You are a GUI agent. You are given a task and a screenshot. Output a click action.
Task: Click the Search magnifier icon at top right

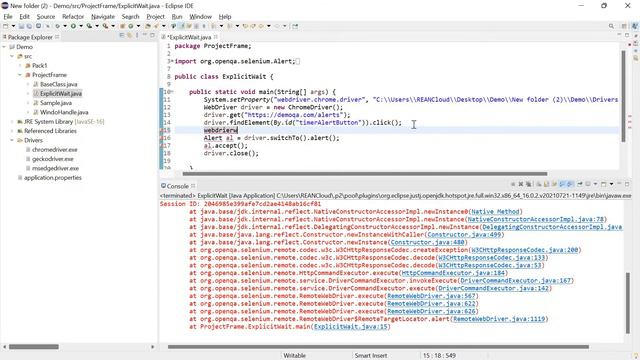[x=611, y=26]
